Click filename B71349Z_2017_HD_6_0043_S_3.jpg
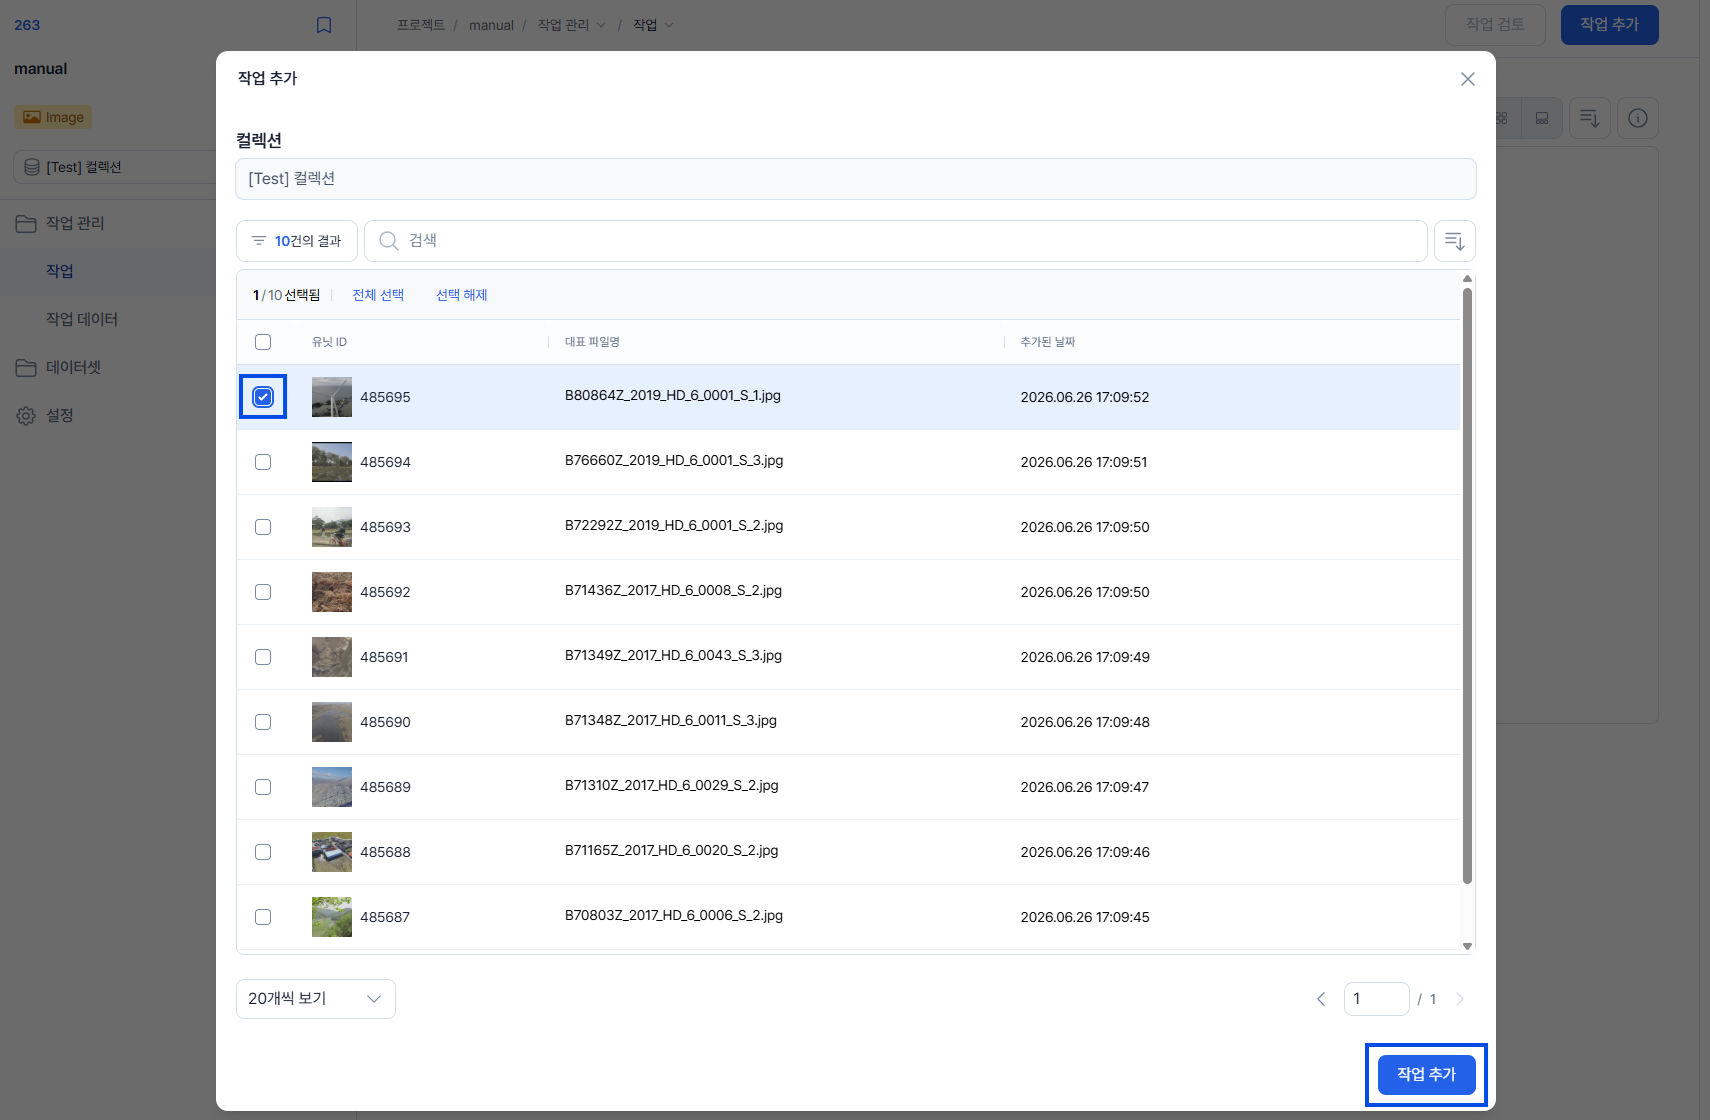This screenshot has width=1710, height=1120. tap(673, 656)
